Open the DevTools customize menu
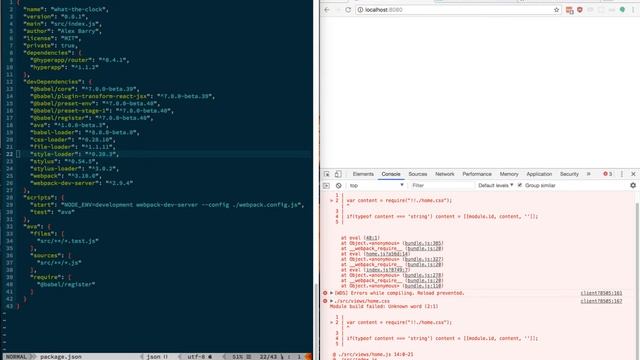 click(x=622, y=174)
